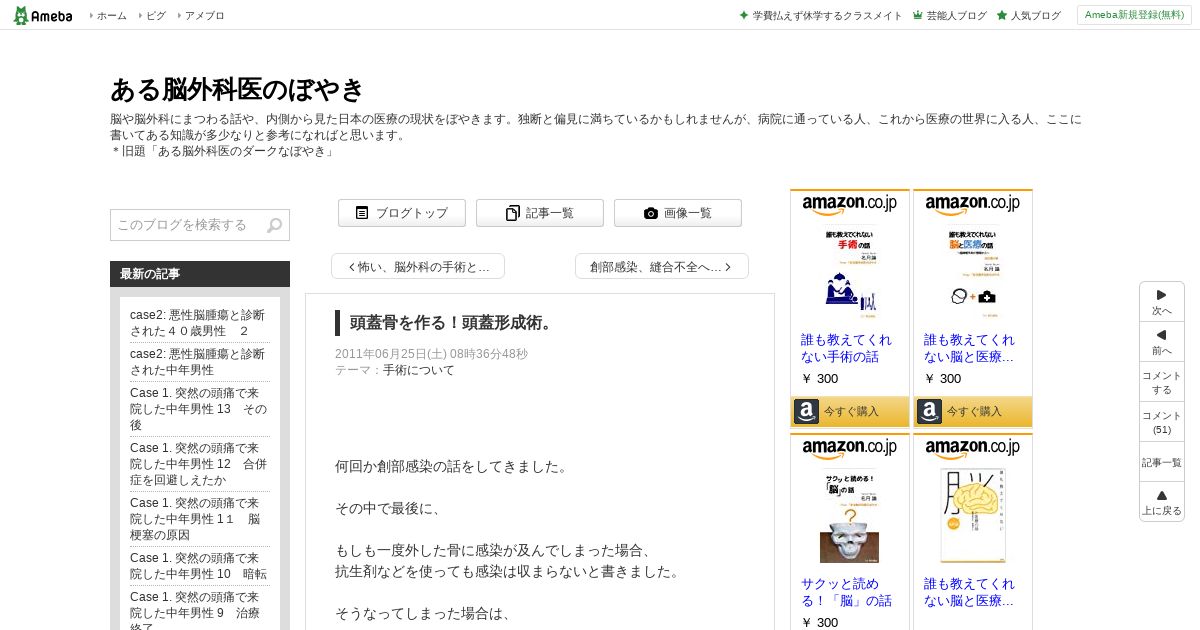Click コメントする in the side panel
1200x630 pixels.
coord(1161,382)
